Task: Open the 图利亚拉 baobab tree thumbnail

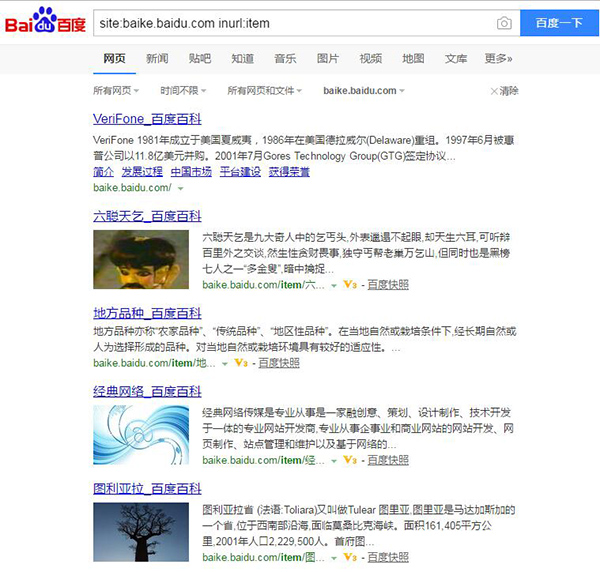Action: (x=141, y=532)
